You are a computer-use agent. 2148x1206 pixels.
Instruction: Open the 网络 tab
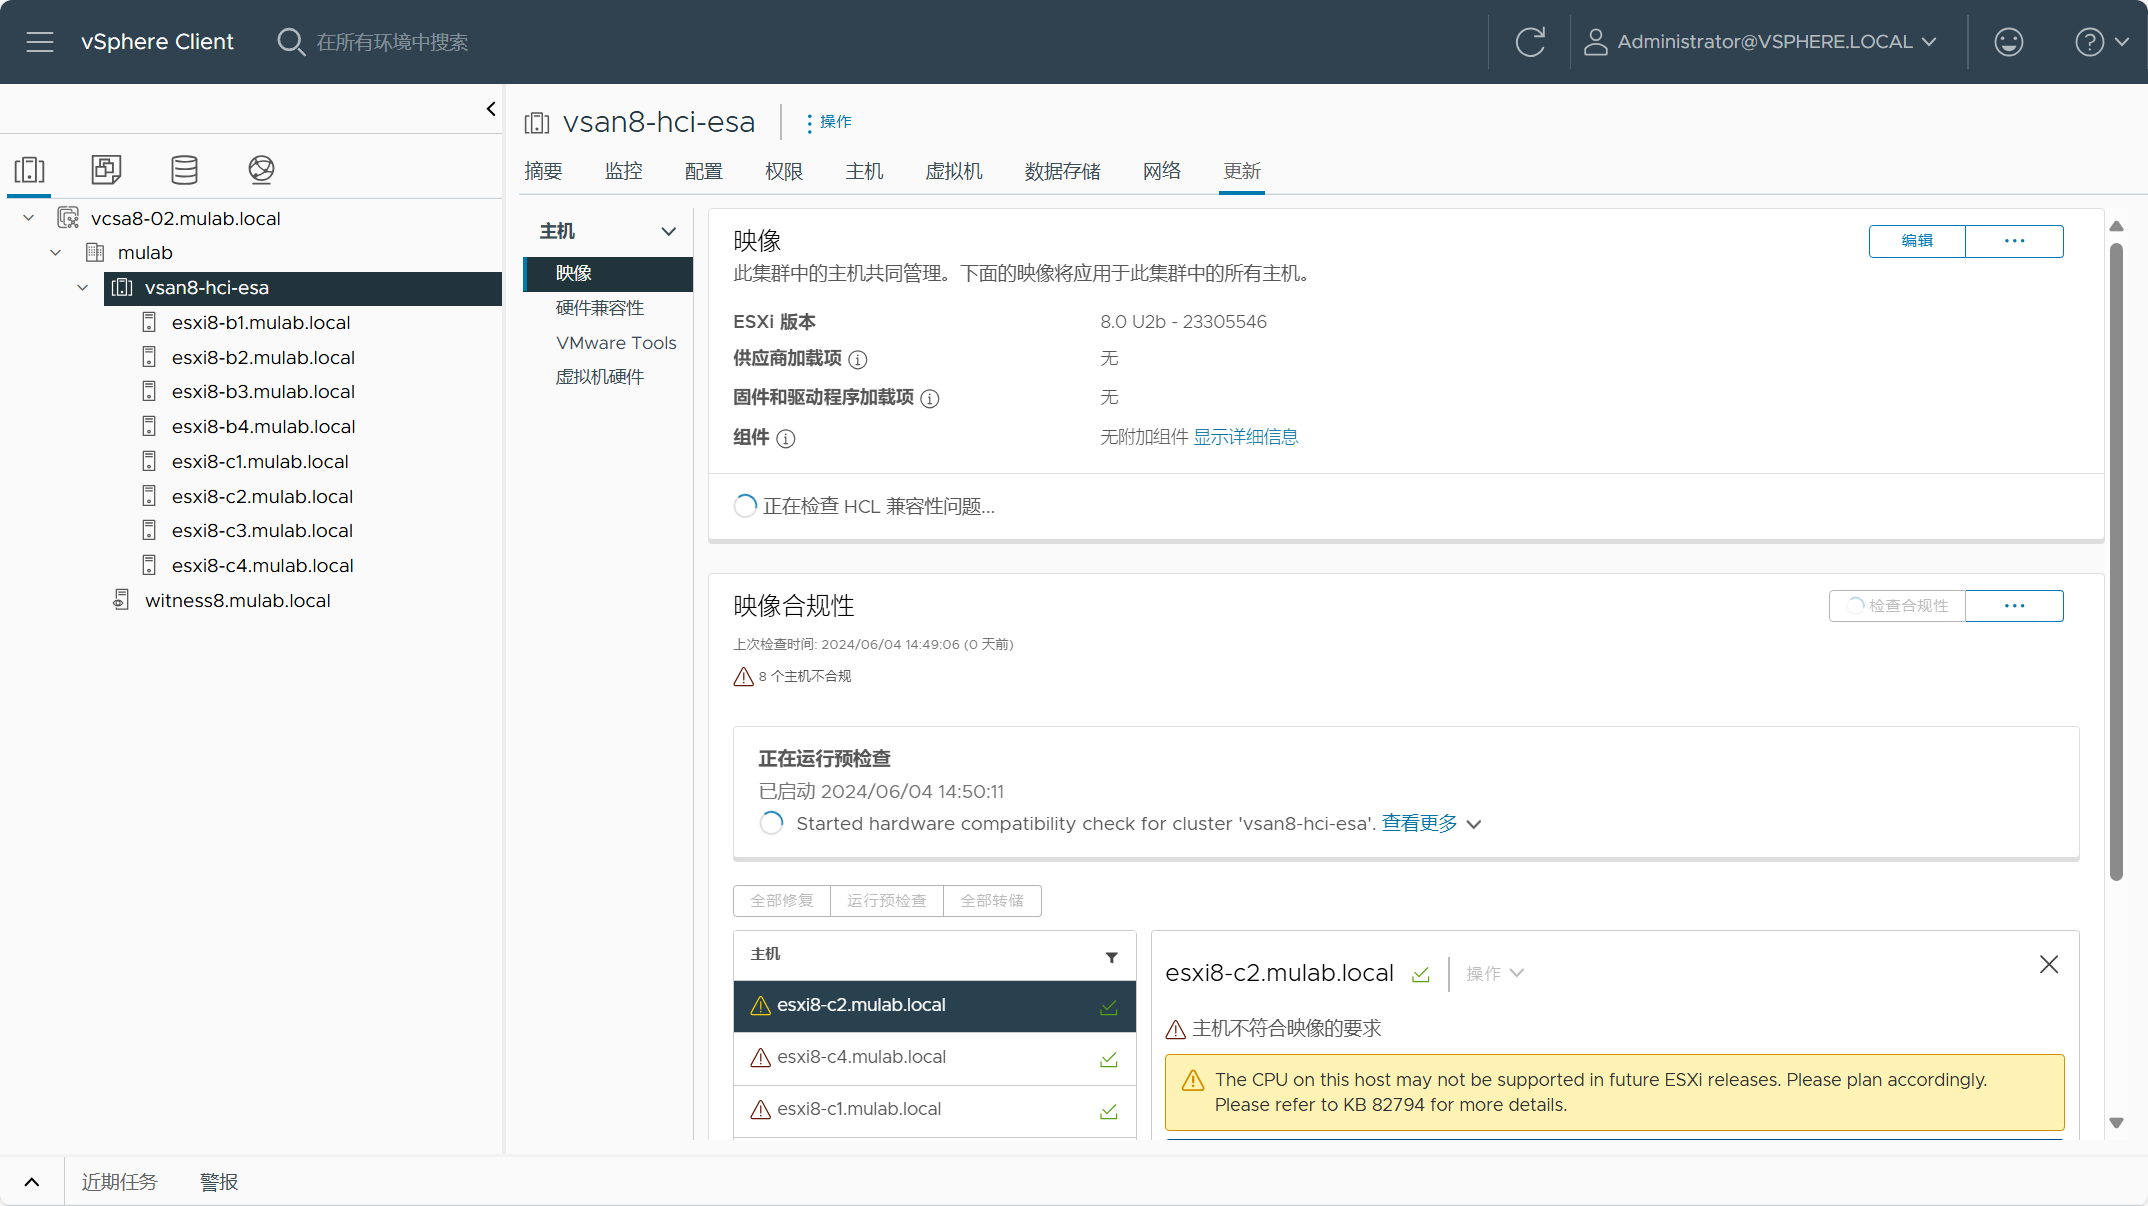pyautogui.click(x=1161, y=172)
